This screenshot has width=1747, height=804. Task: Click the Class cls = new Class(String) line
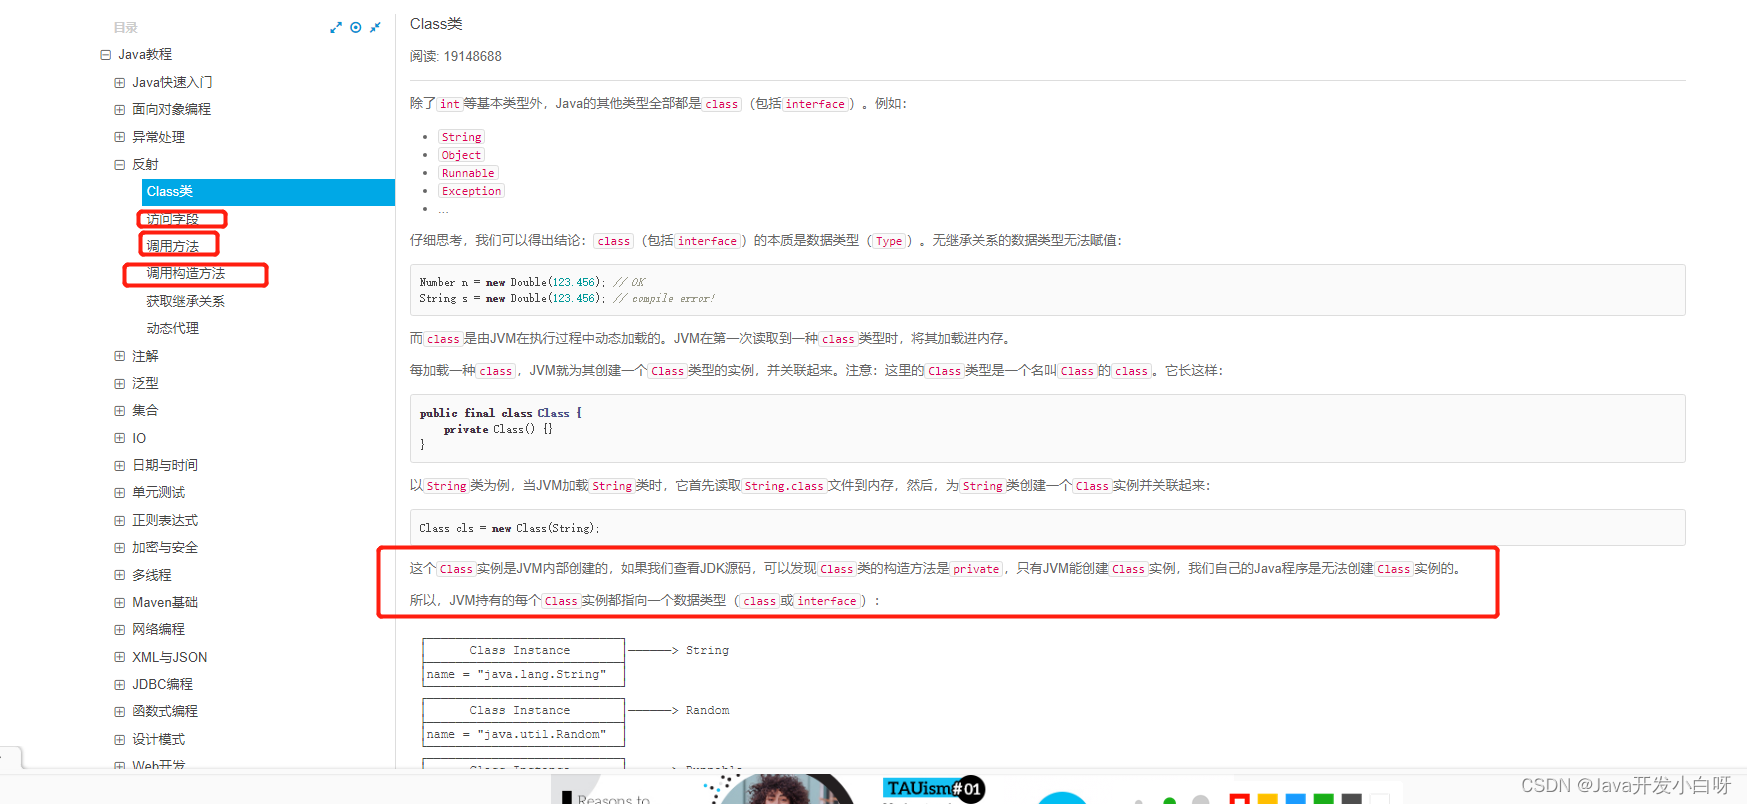[x=509, y=528]
